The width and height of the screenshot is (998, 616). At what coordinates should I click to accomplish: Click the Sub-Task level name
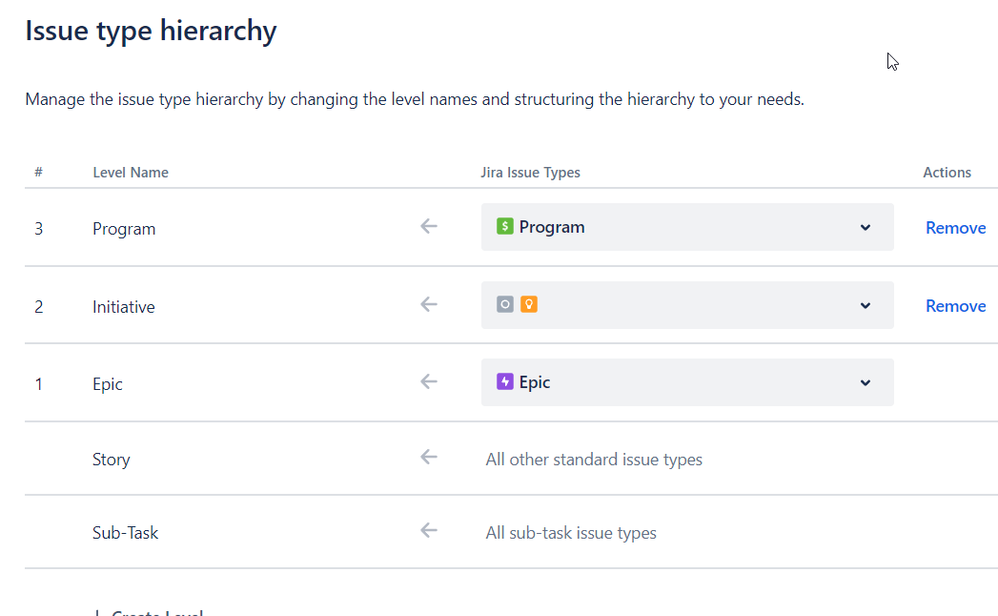[x=125, y=533]
